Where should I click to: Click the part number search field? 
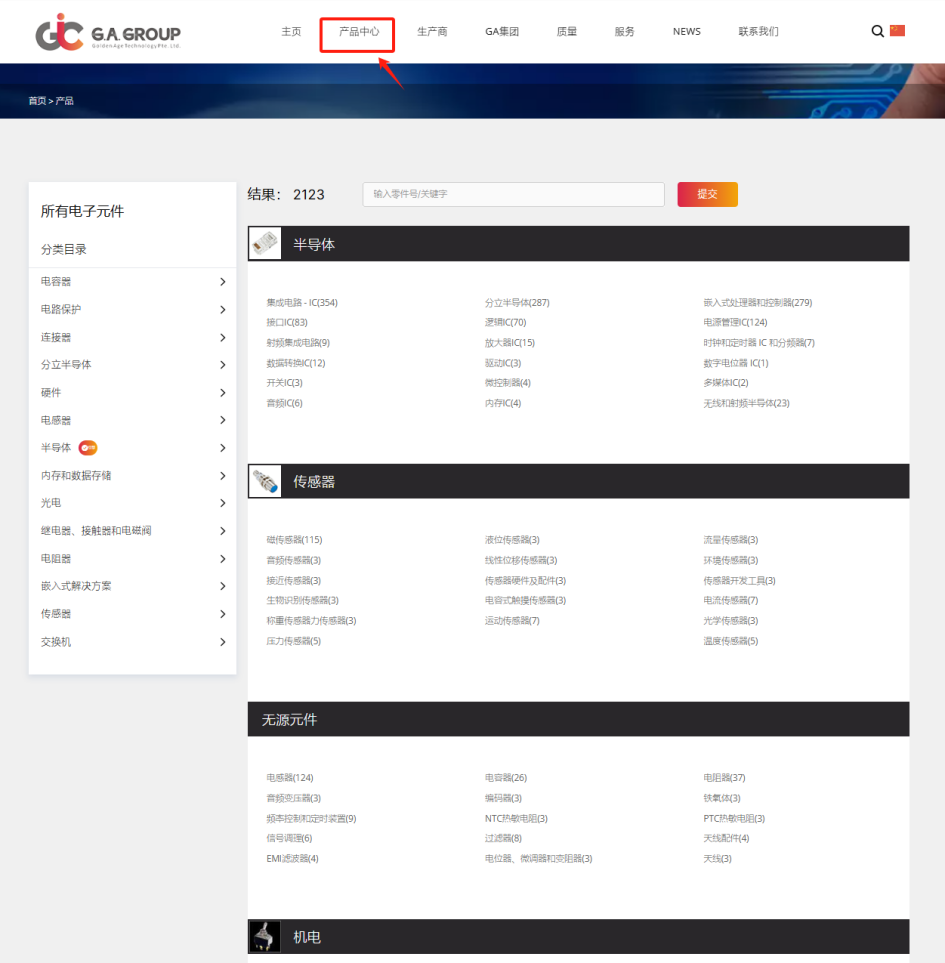point(513,194)
